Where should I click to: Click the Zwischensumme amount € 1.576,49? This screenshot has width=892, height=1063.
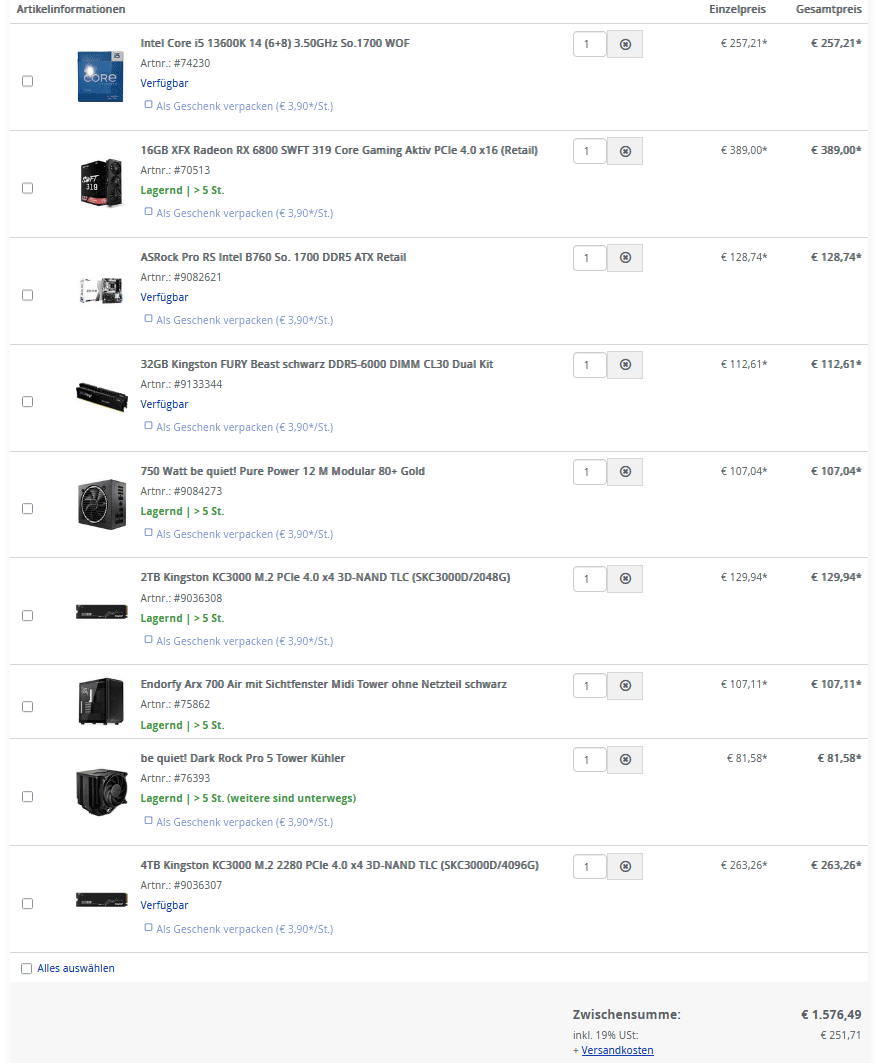click(831, 1015)
